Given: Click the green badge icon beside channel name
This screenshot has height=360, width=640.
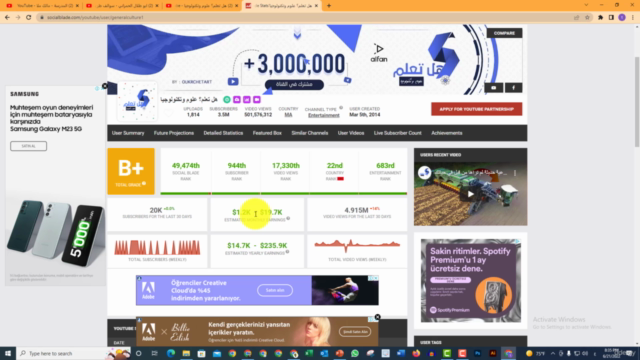Looking at the screenshot, I should point(227,100).
